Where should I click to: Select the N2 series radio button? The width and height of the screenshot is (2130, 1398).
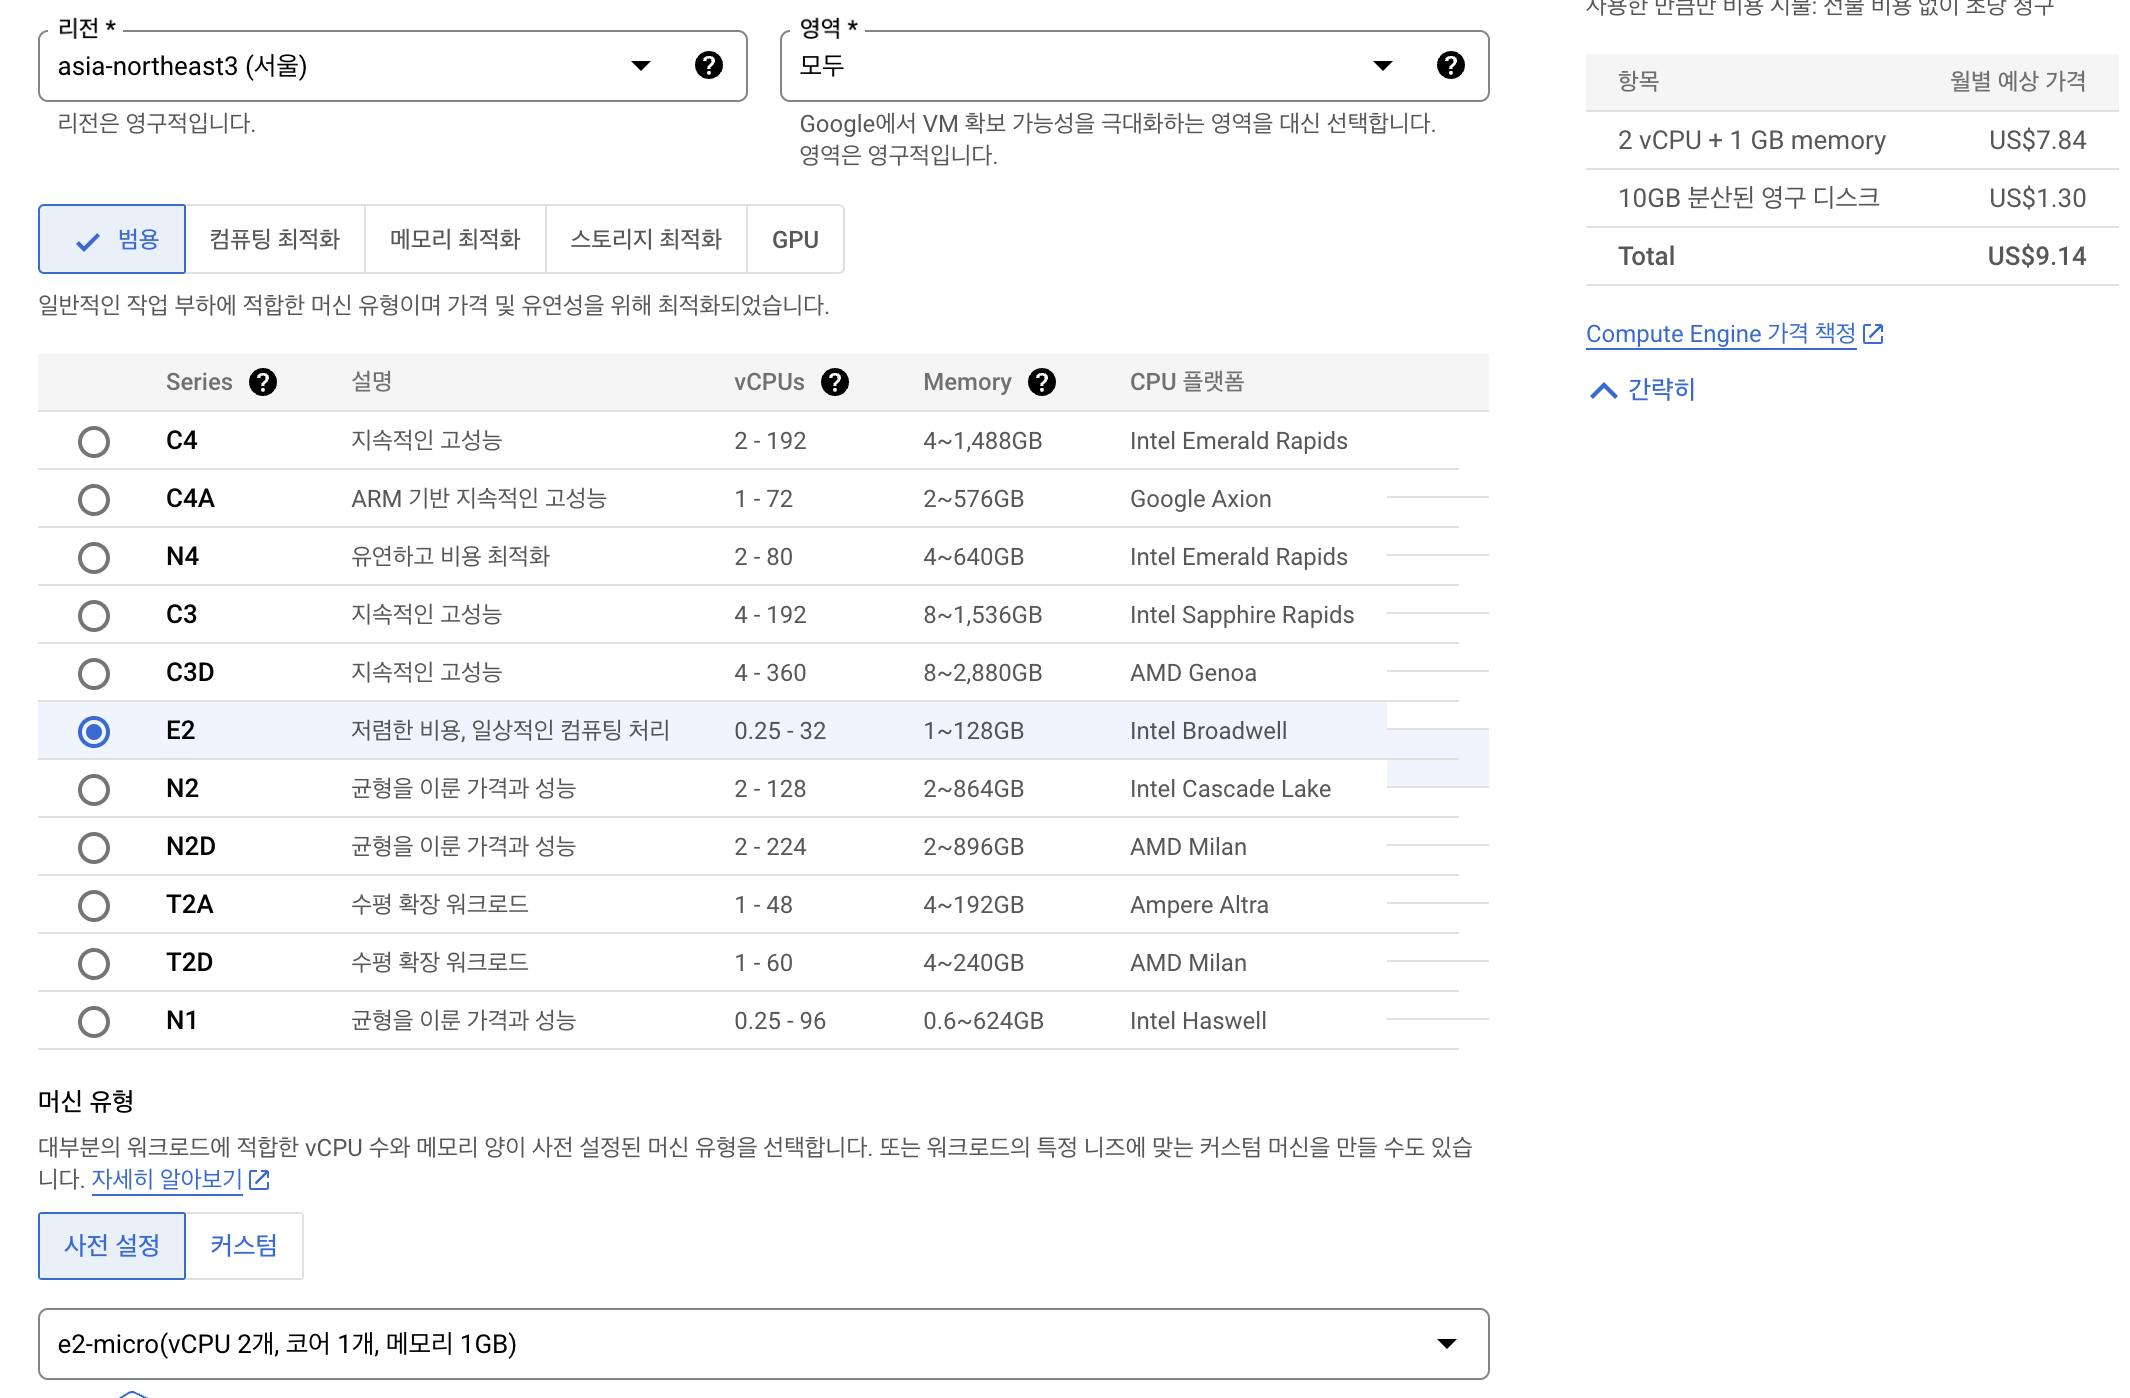click(94, 790)
